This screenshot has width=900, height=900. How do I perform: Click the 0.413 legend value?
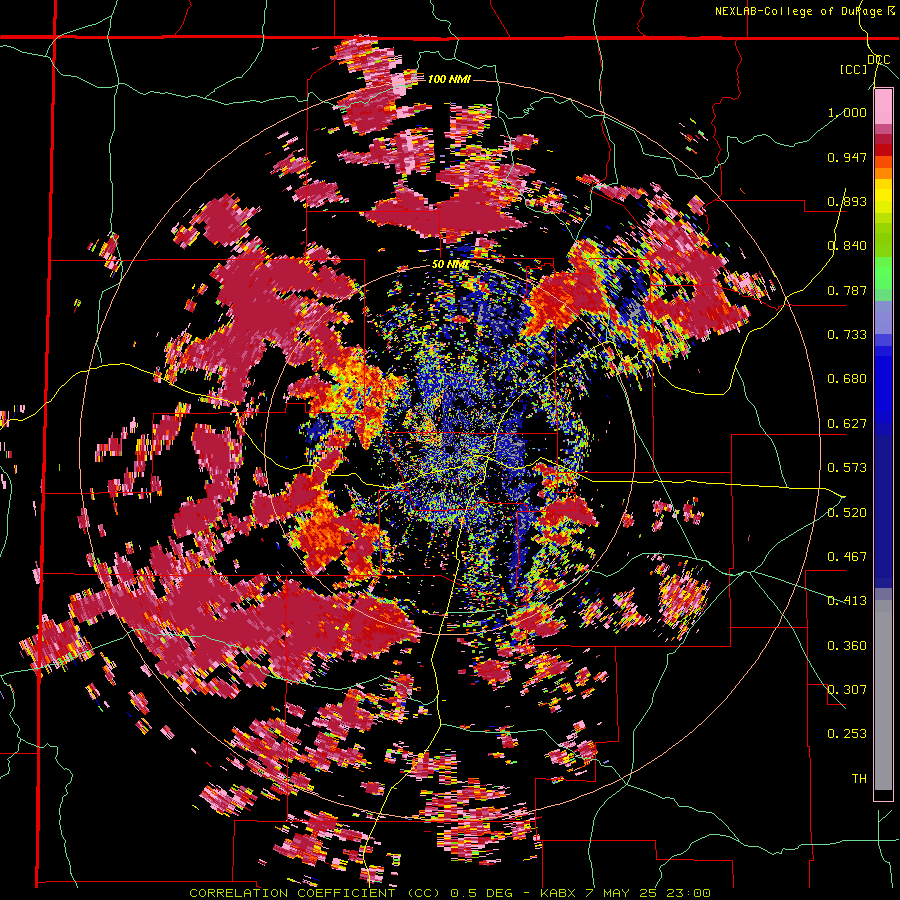pyautogui.click(x=847, y=601)
